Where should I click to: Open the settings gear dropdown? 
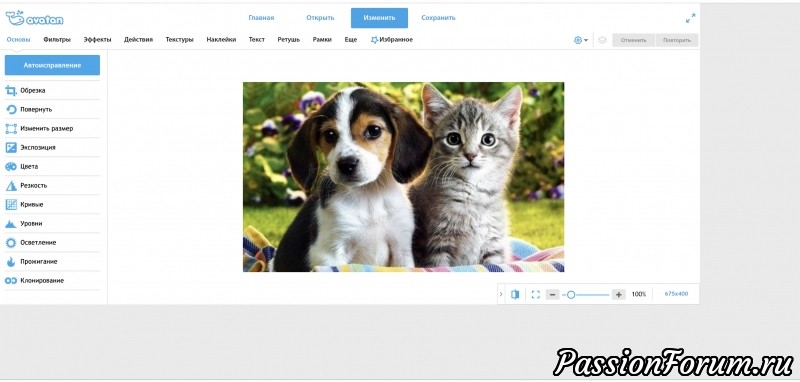click(x=581, y=40)
